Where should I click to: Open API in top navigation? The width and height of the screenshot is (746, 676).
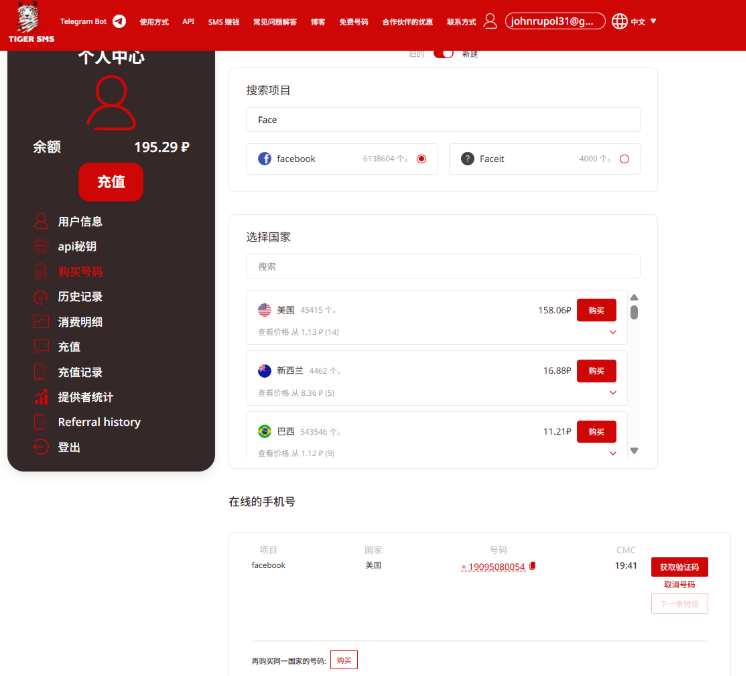188,21
